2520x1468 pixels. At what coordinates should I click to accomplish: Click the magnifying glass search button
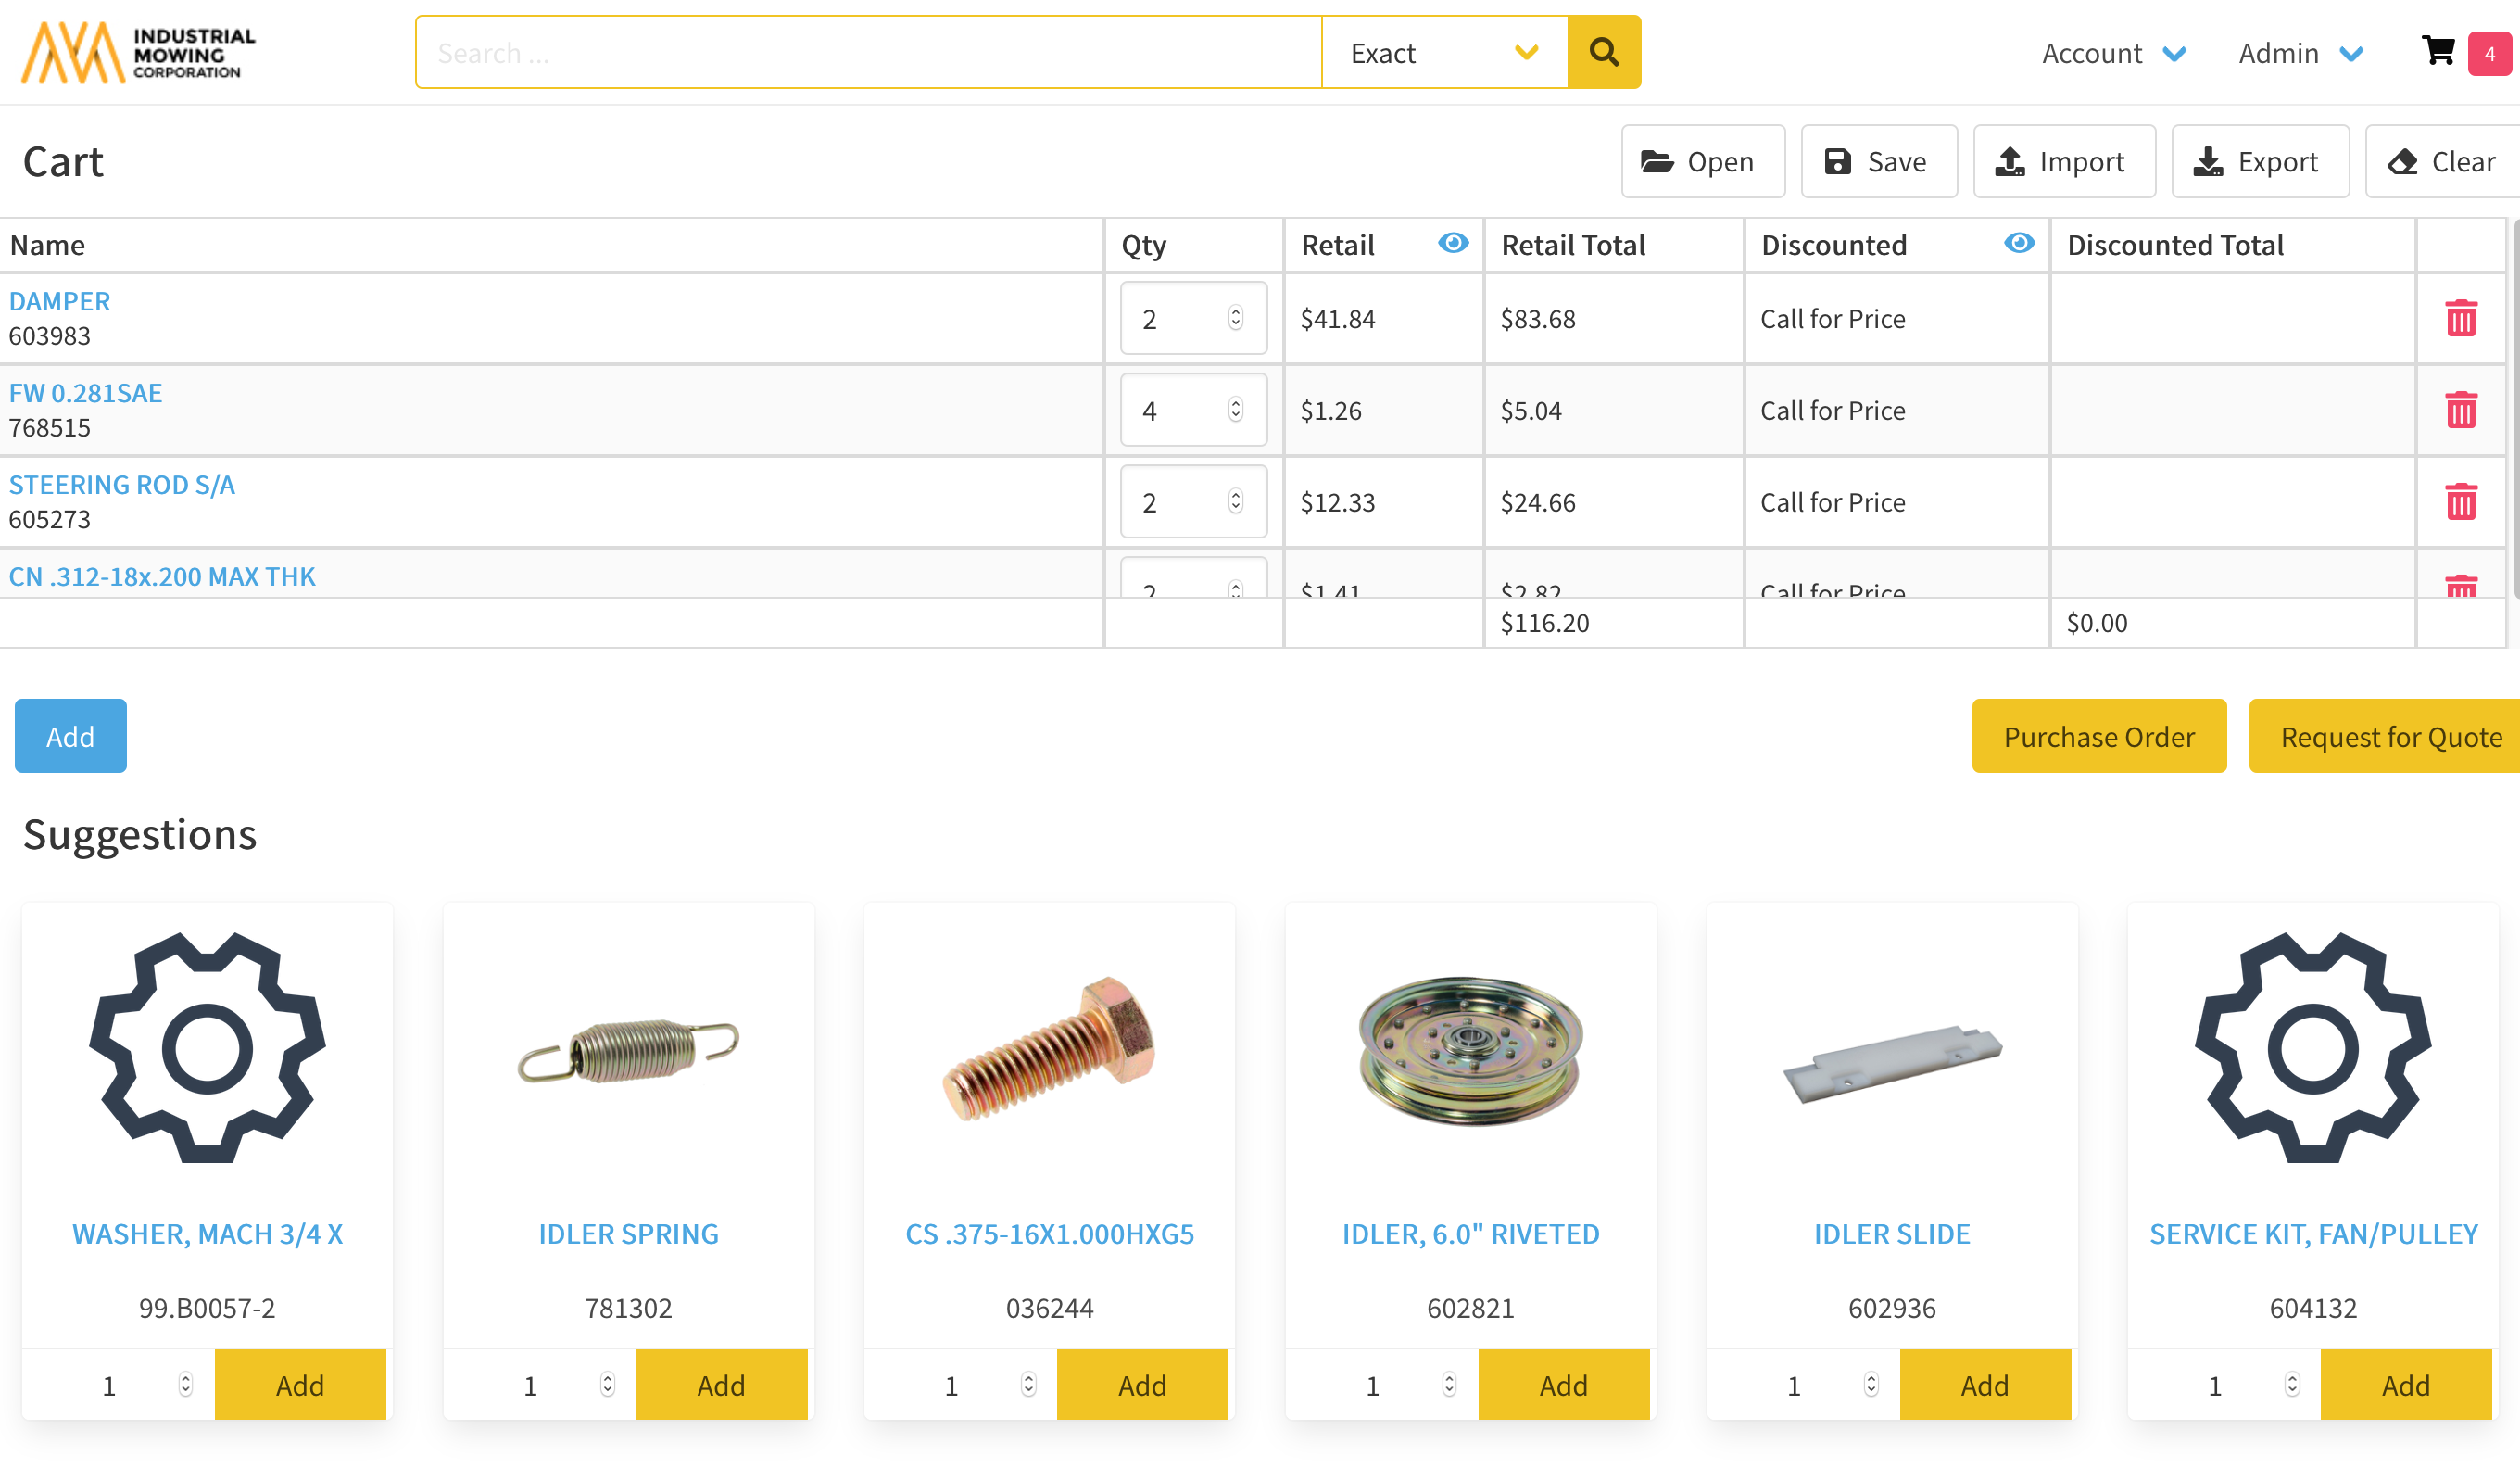(x=1603, y=52)
